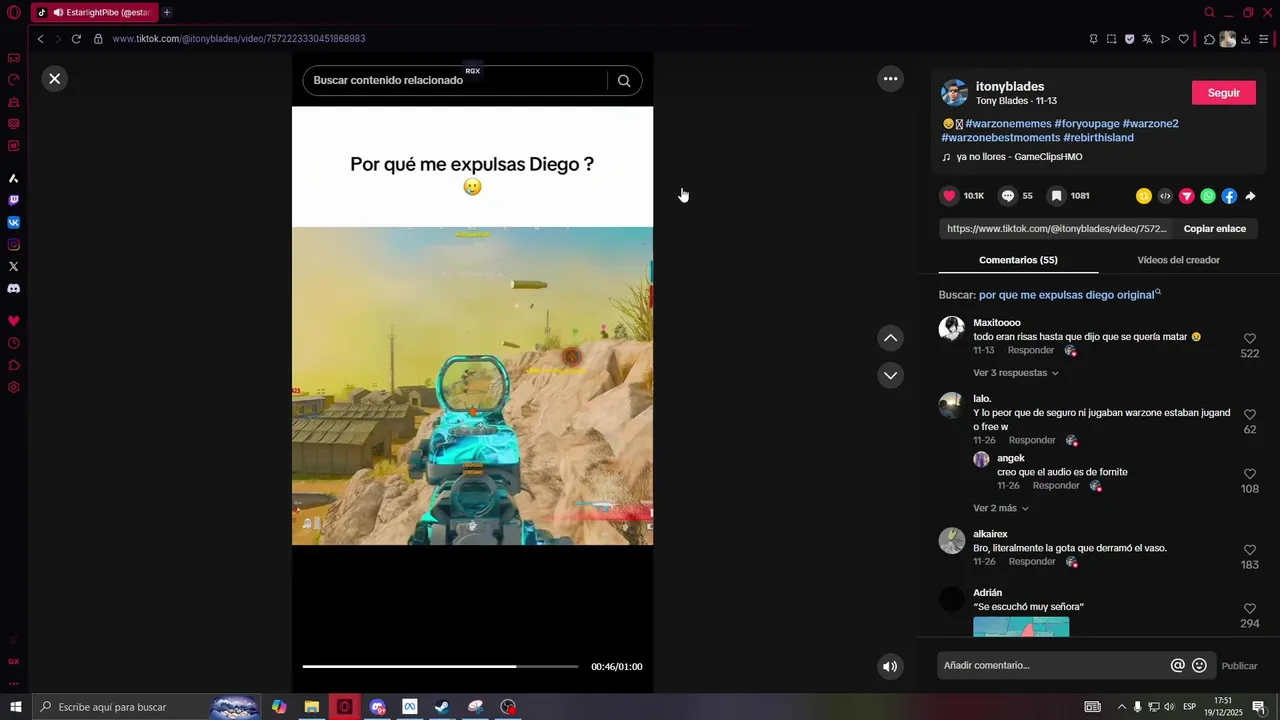The width and height of the screenshot is (1280, 720).
Task: Insert mention with @ icon
Action: point(1178,666)
